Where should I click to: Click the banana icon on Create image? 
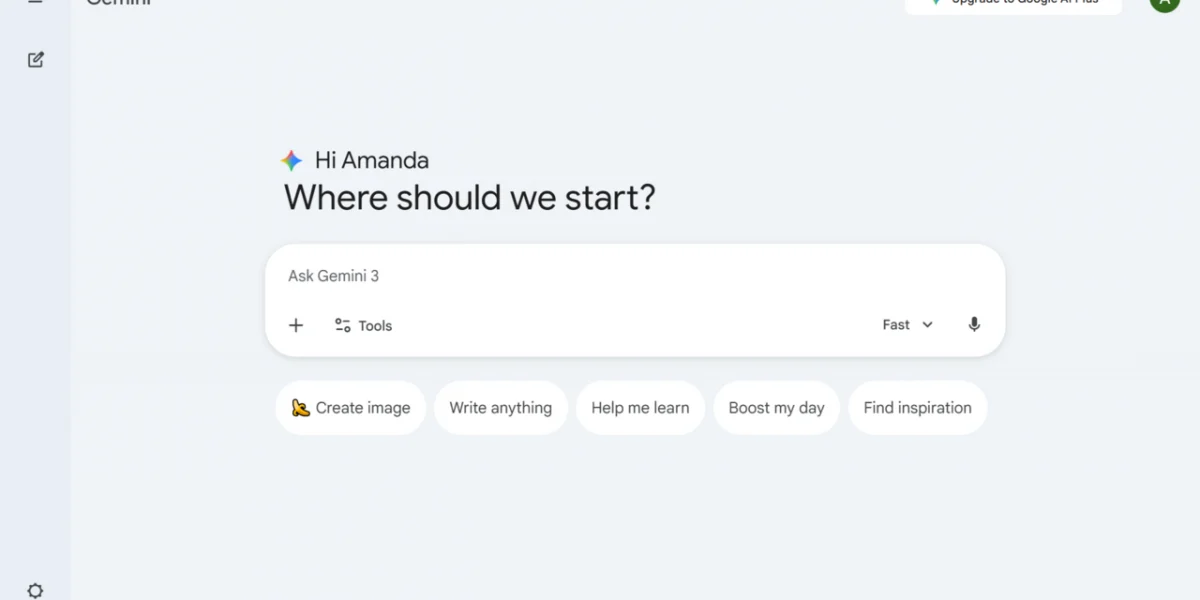pyautogui.click(x=300, y=408)
